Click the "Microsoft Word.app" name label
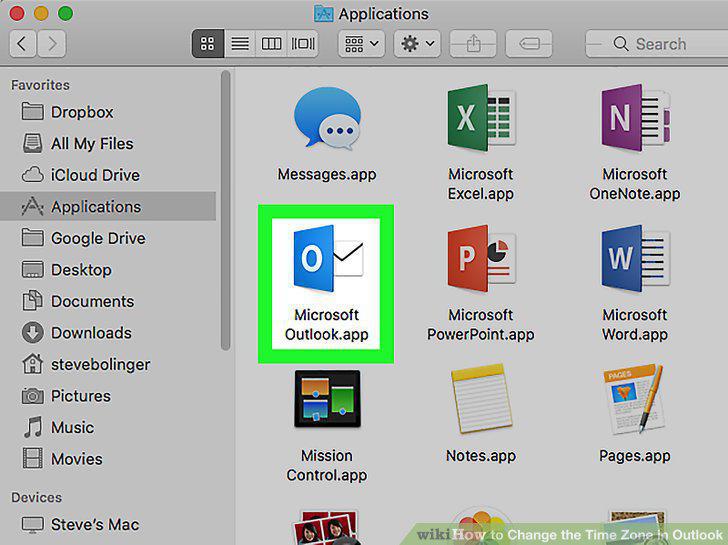 [x=635, y=324]
